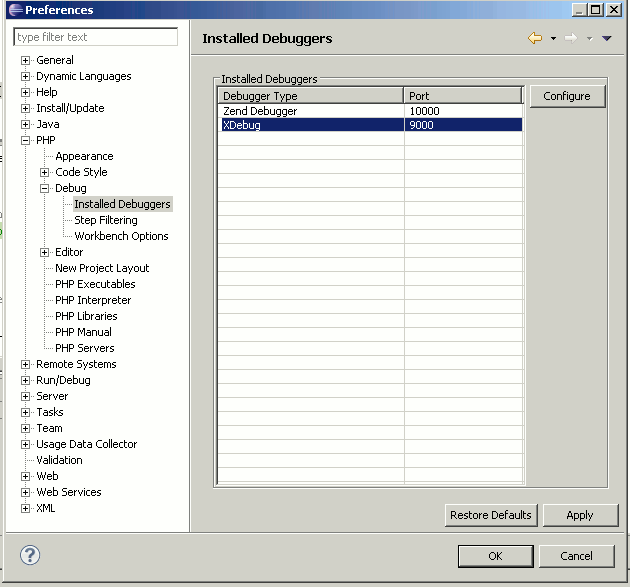
Task: Click the Port column header
Action: click(x=463, y=96)
